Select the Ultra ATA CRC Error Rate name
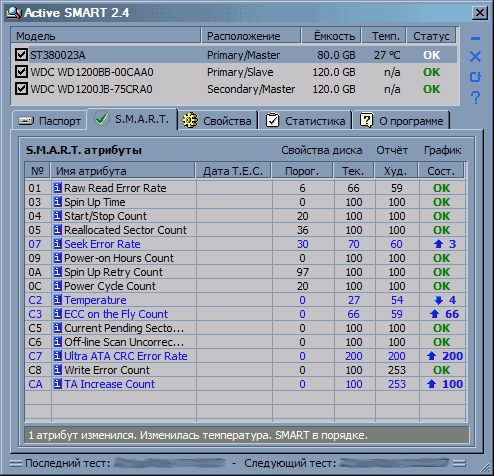The image size is (494, 476). 126,356
